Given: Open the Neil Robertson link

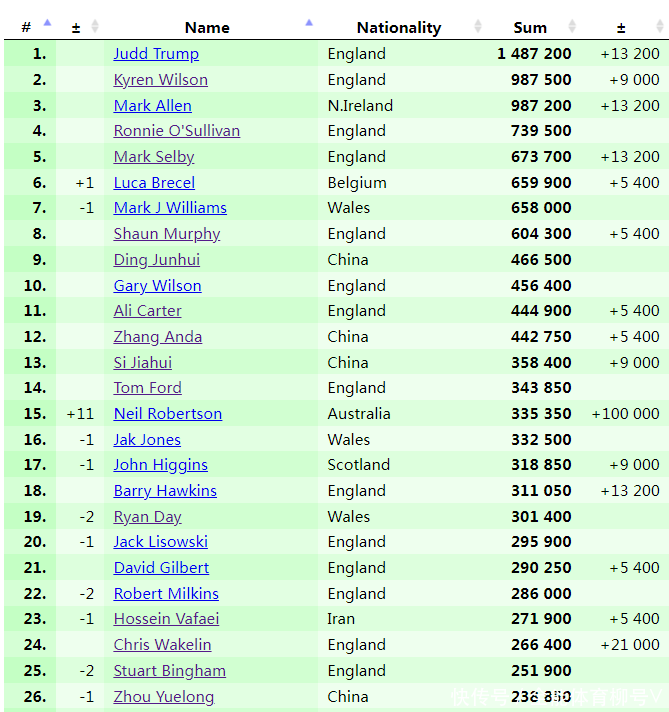Looking at the screenshot, I should 167,414.
